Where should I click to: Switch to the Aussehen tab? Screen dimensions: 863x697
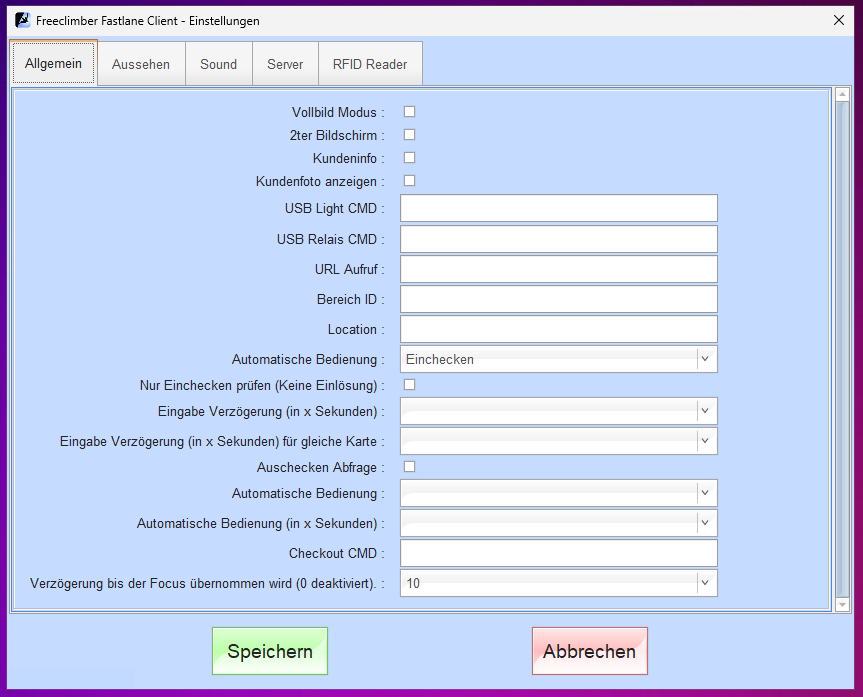141,64
